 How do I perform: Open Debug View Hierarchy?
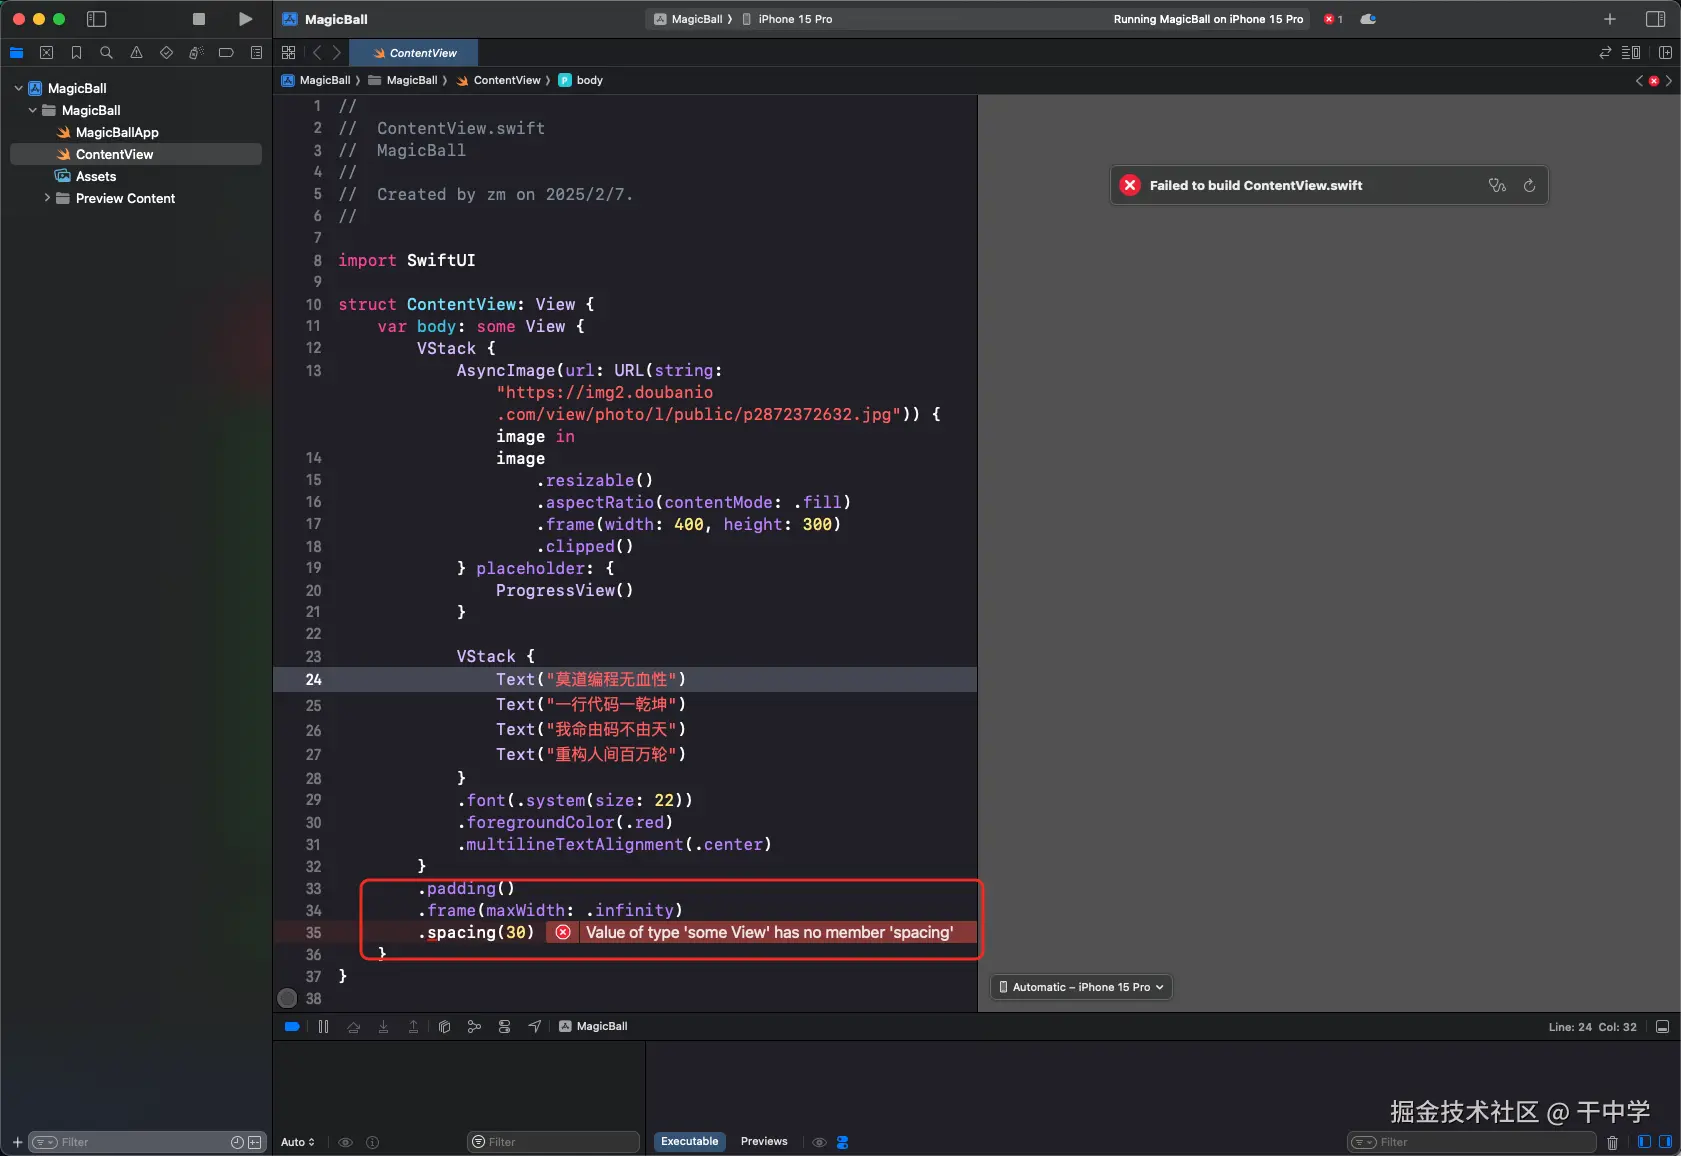click(444, 1026)
